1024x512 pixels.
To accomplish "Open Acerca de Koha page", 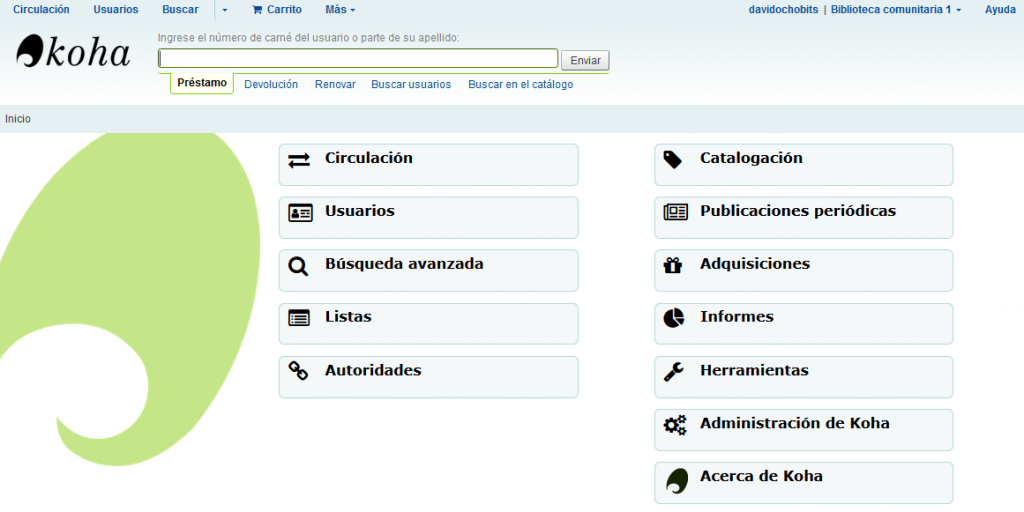I will point(804,483).
